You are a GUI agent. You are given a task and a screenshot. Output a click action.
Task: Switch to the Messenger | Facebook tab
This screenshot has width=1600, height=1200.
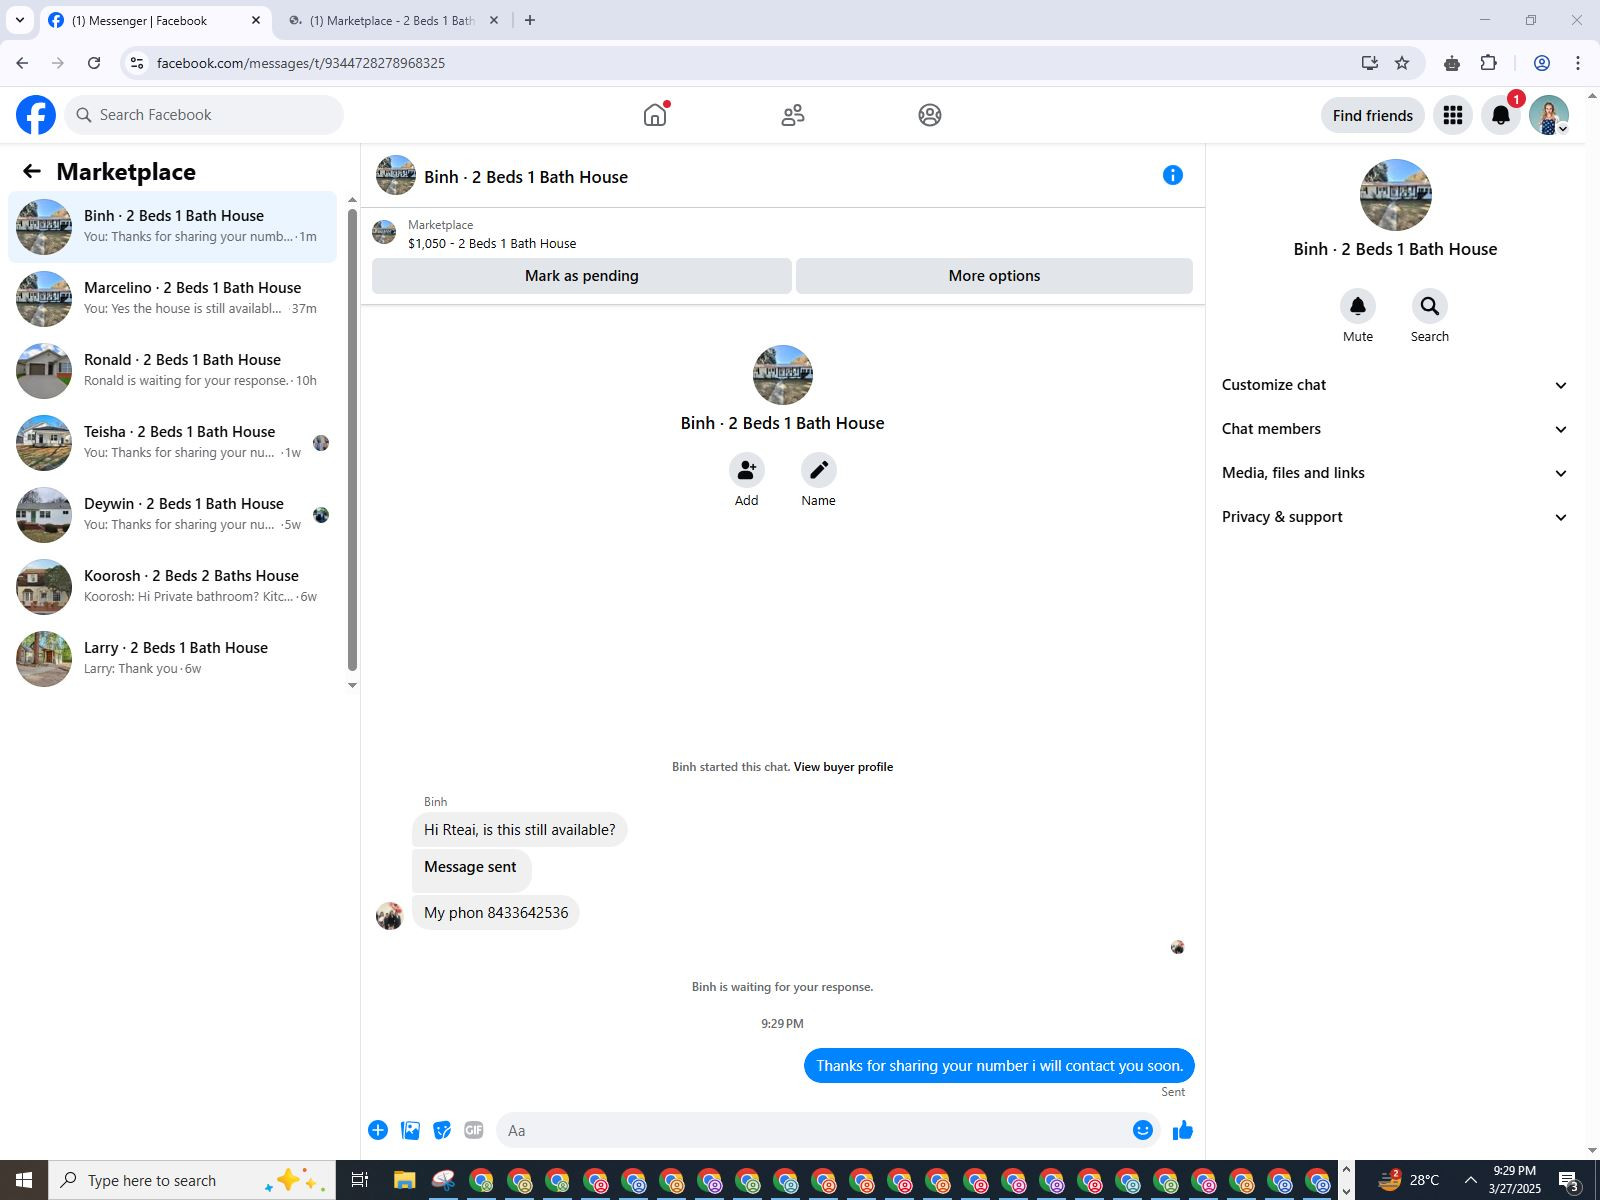[x=155, y=20]
